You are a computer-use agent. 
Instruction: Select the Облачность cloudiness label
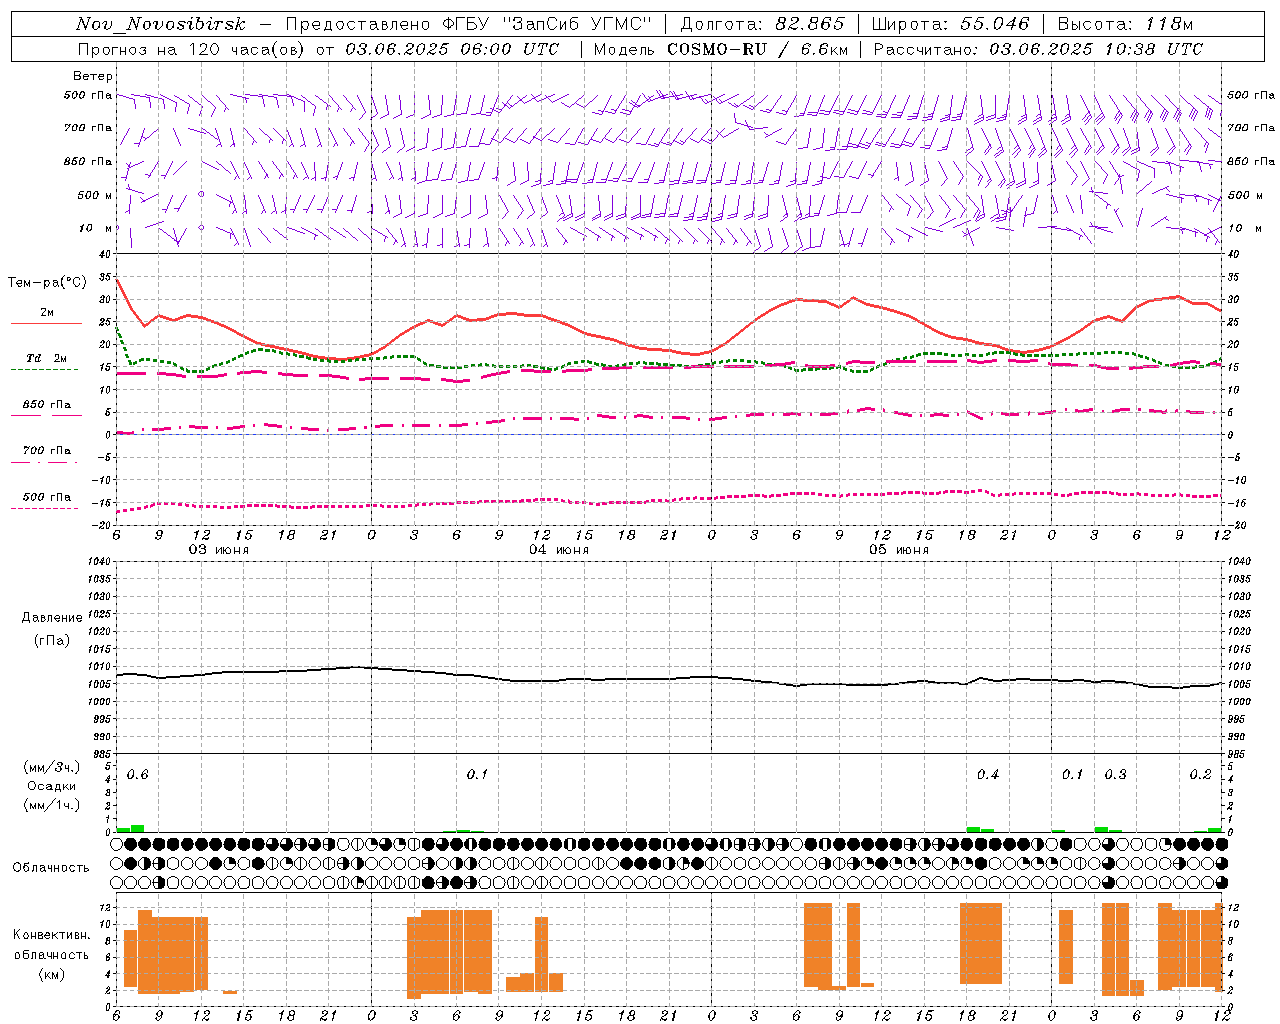51,868
